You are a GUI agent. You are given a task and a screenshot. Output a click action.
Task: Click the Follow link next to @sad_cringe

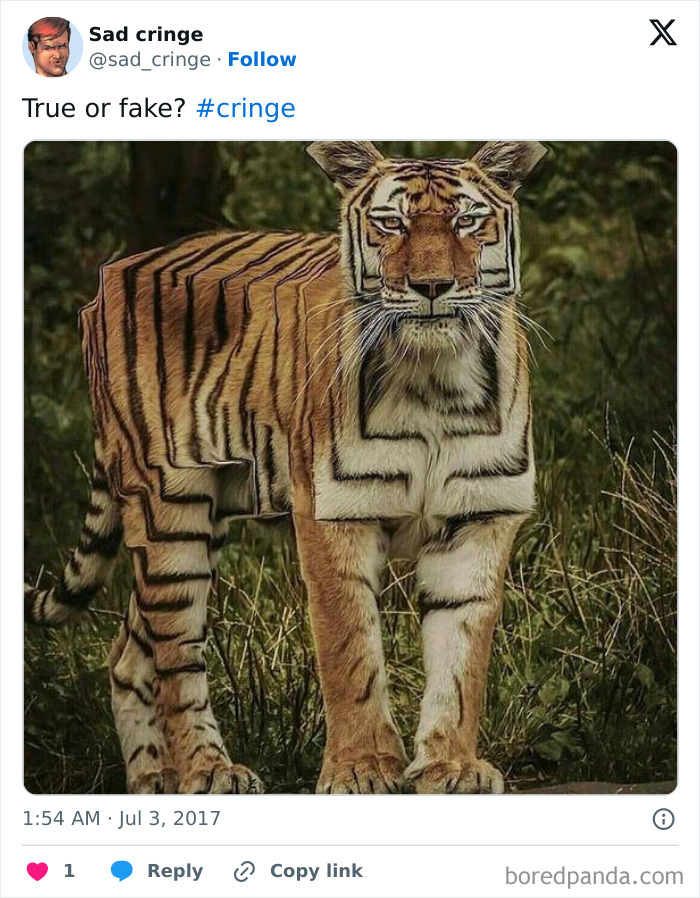click(x=262, y=59)
